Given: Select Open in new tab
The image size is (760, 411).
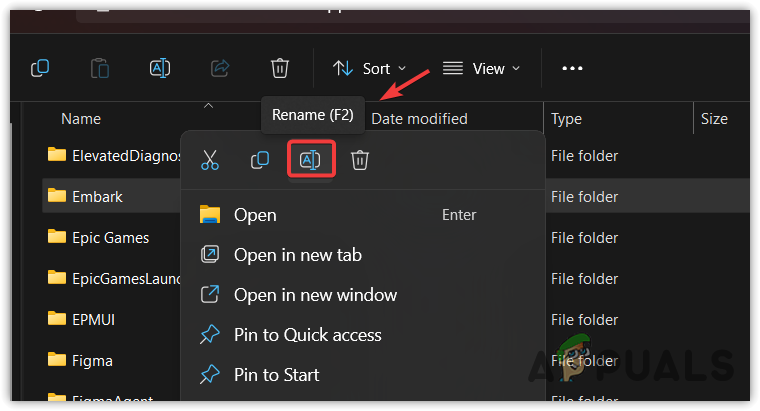Looking at the screenshot, I should [x=297, y=255].
